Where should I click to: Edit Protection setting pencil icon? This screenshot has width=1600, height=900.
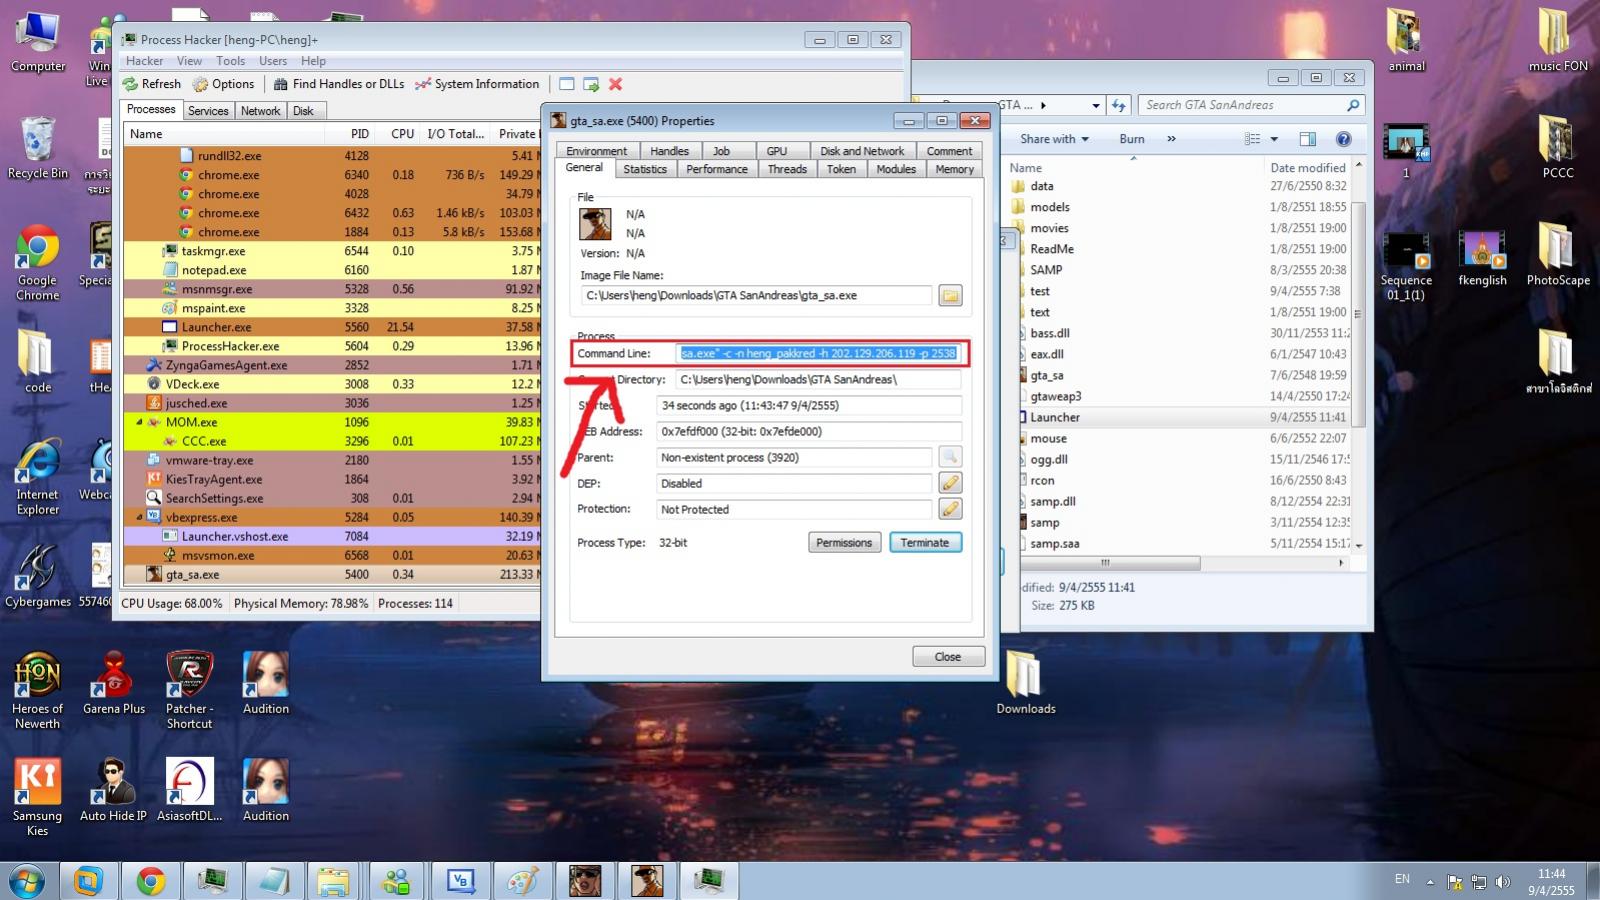950,509
